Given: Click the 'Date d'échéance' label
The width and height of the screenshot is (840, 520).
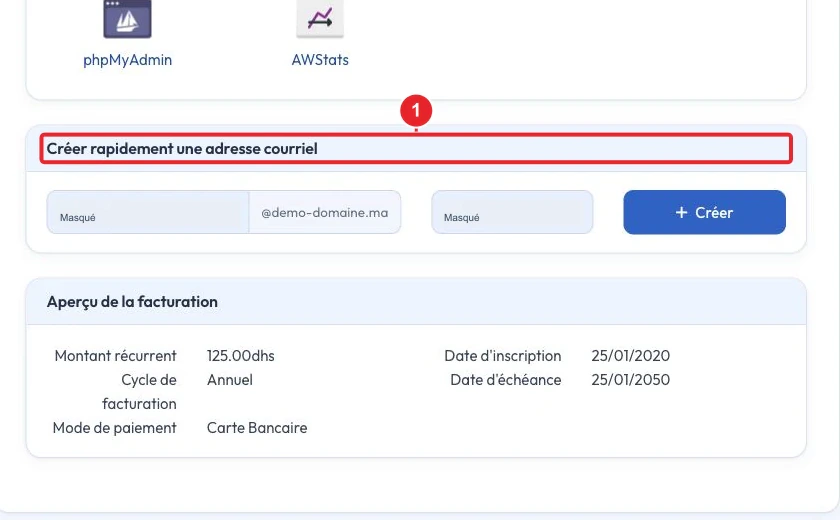Looking at the screenshot, I should [x=506, y=380].
